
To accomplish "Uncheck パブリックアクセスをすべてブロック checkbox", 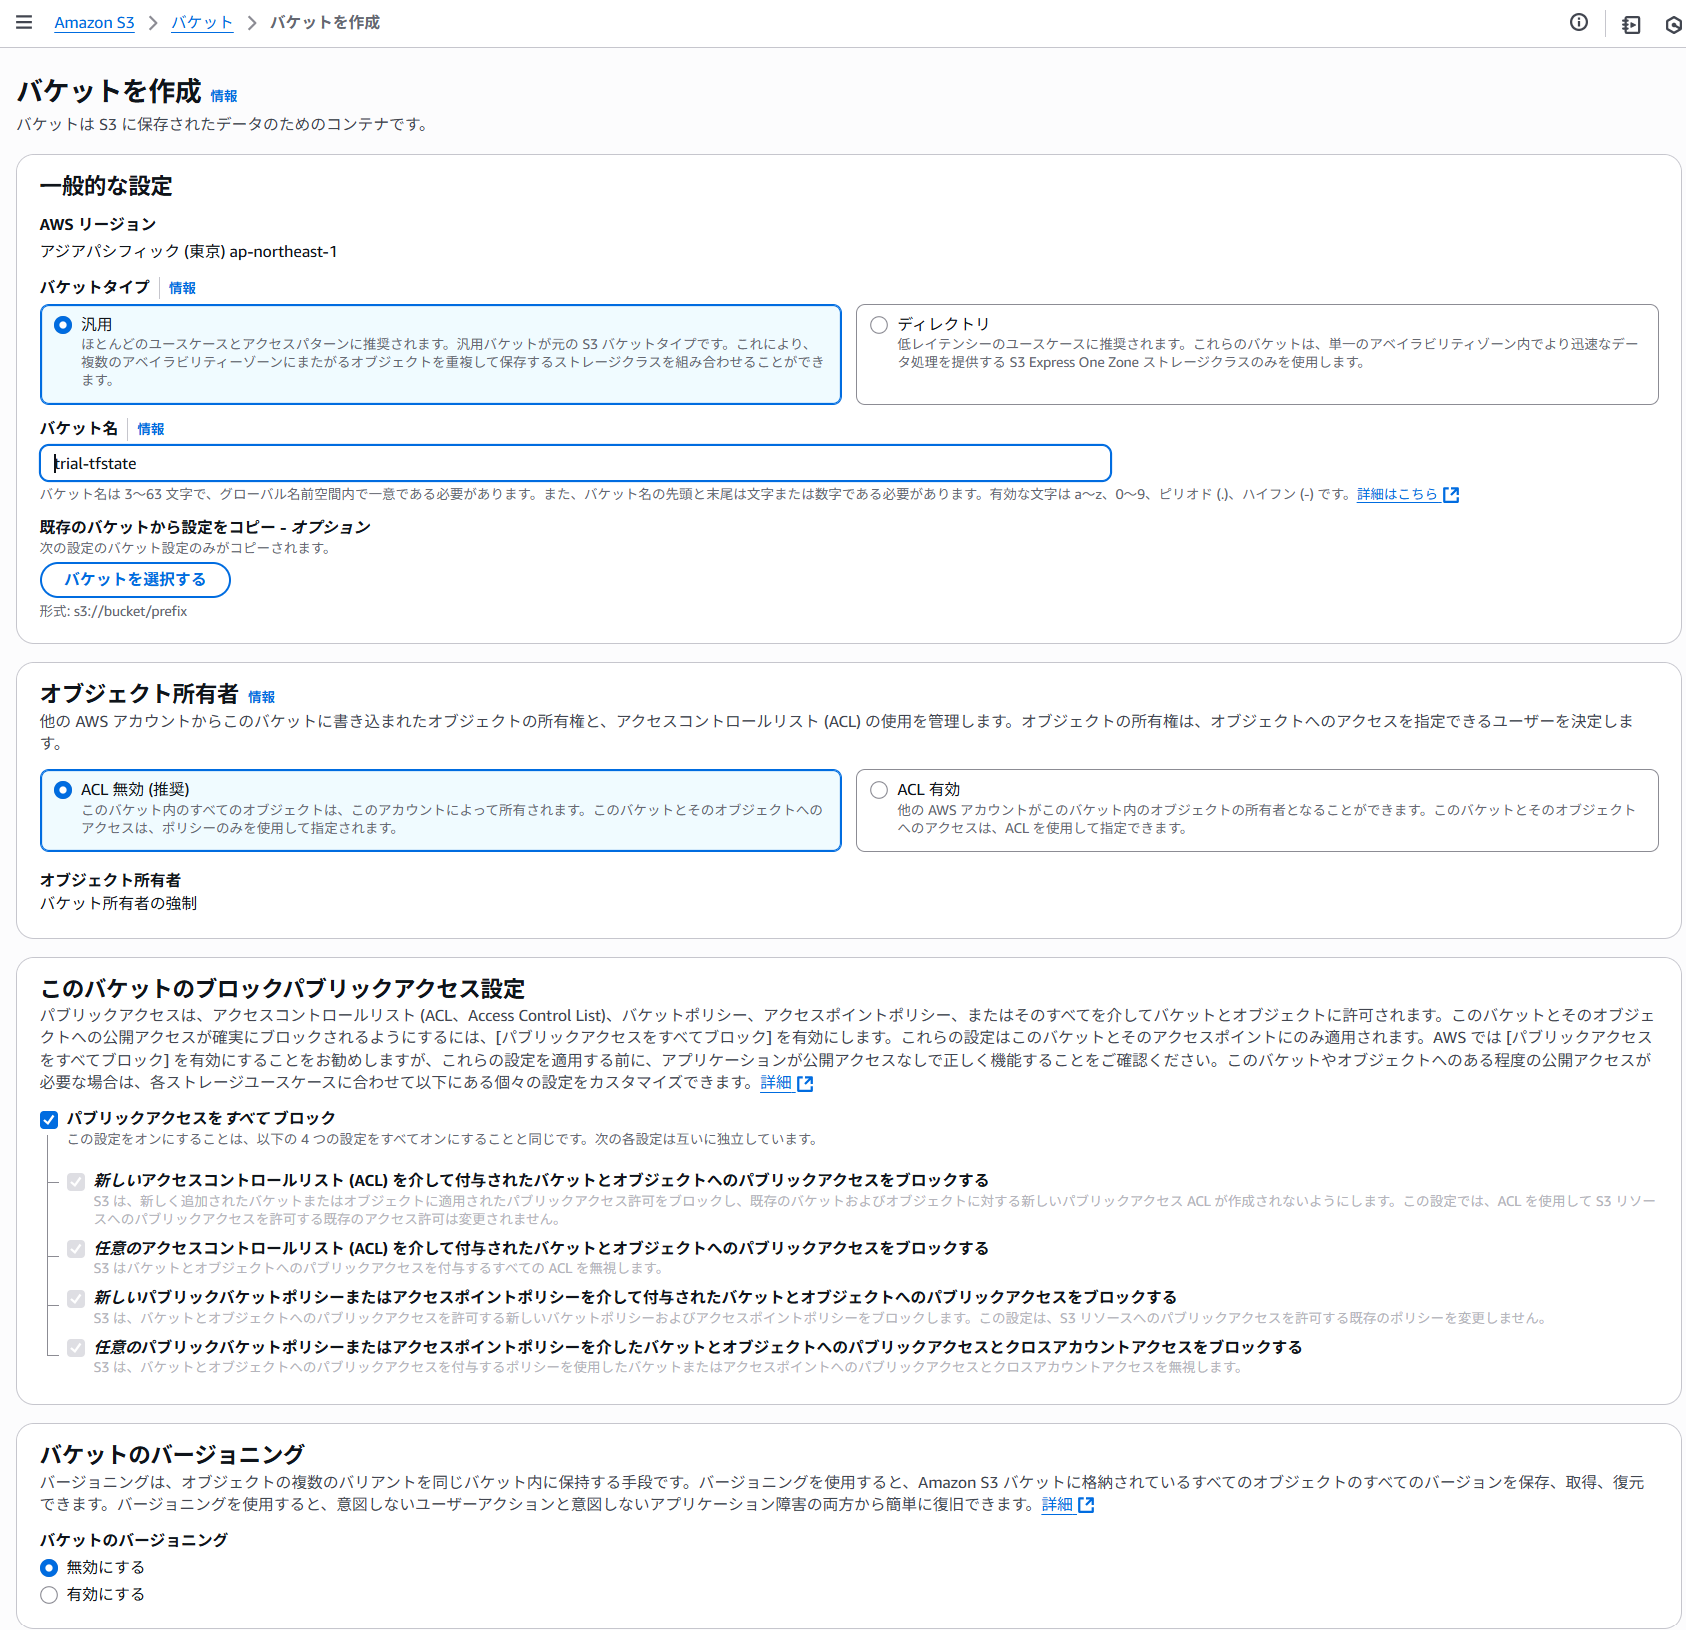I will [49, 1119].
